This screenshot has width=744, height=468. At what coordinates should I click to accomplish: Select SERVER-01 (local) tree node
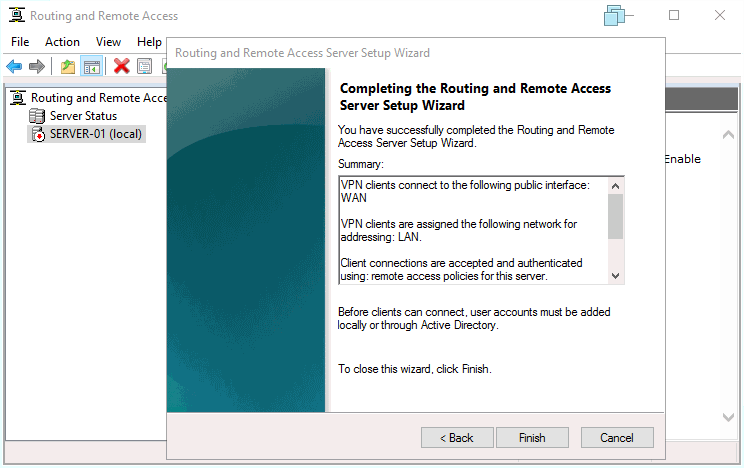(x=96, y=134)
